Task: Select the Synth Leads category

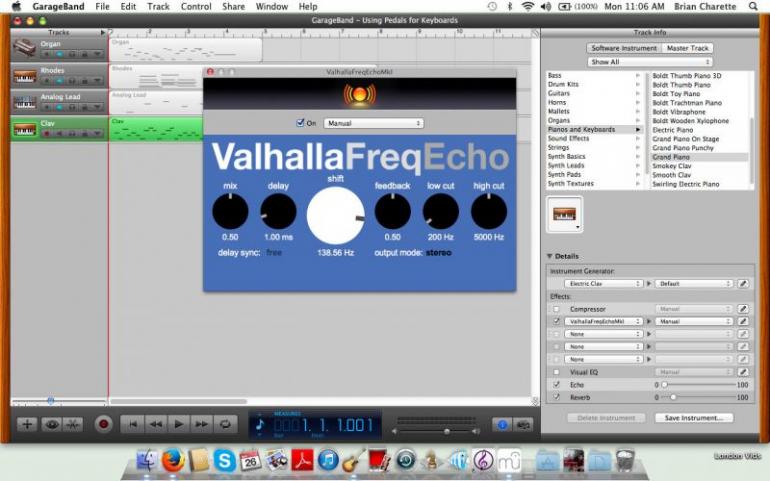Action: (566, 165)
